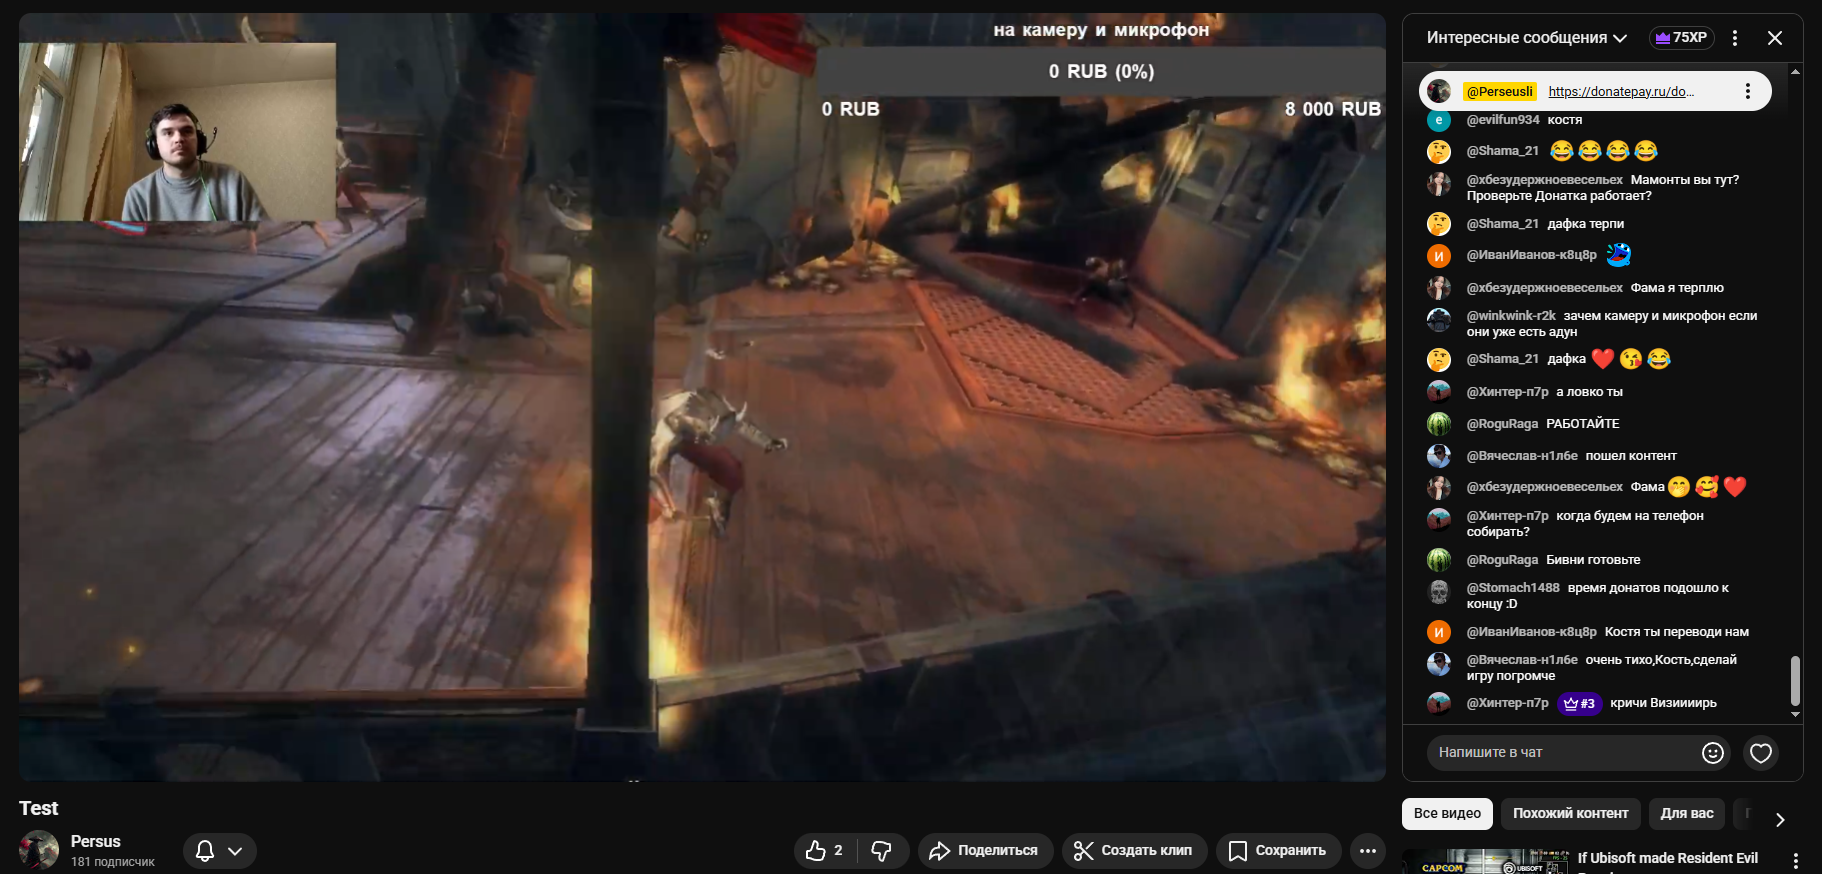Image resolution: width=1822 pixels, height=874 pixels.
Task: Click the 8 000 RUB donation goal label
Action: point(1333,109)
